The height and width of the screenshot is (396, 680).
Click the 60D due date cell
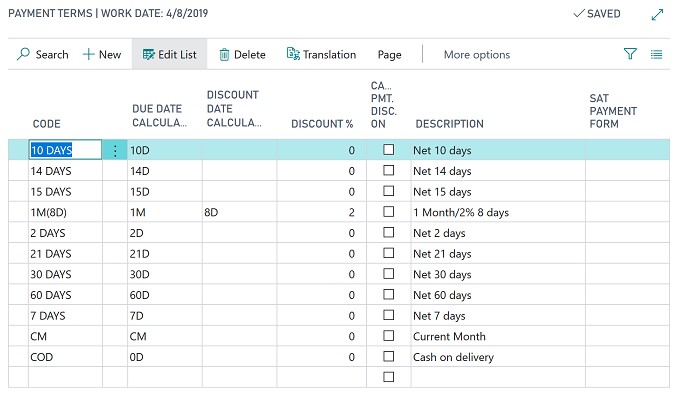[x=165, y=295]
